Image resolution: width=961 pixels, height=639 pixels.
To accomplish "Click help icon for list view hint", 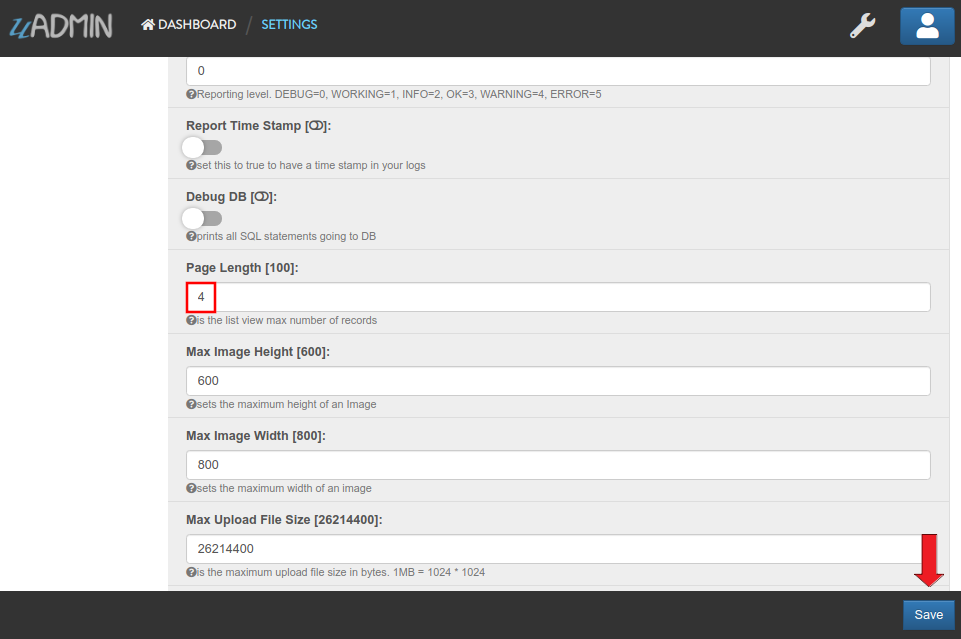I will pyautogui.click(x=191, y=320).
